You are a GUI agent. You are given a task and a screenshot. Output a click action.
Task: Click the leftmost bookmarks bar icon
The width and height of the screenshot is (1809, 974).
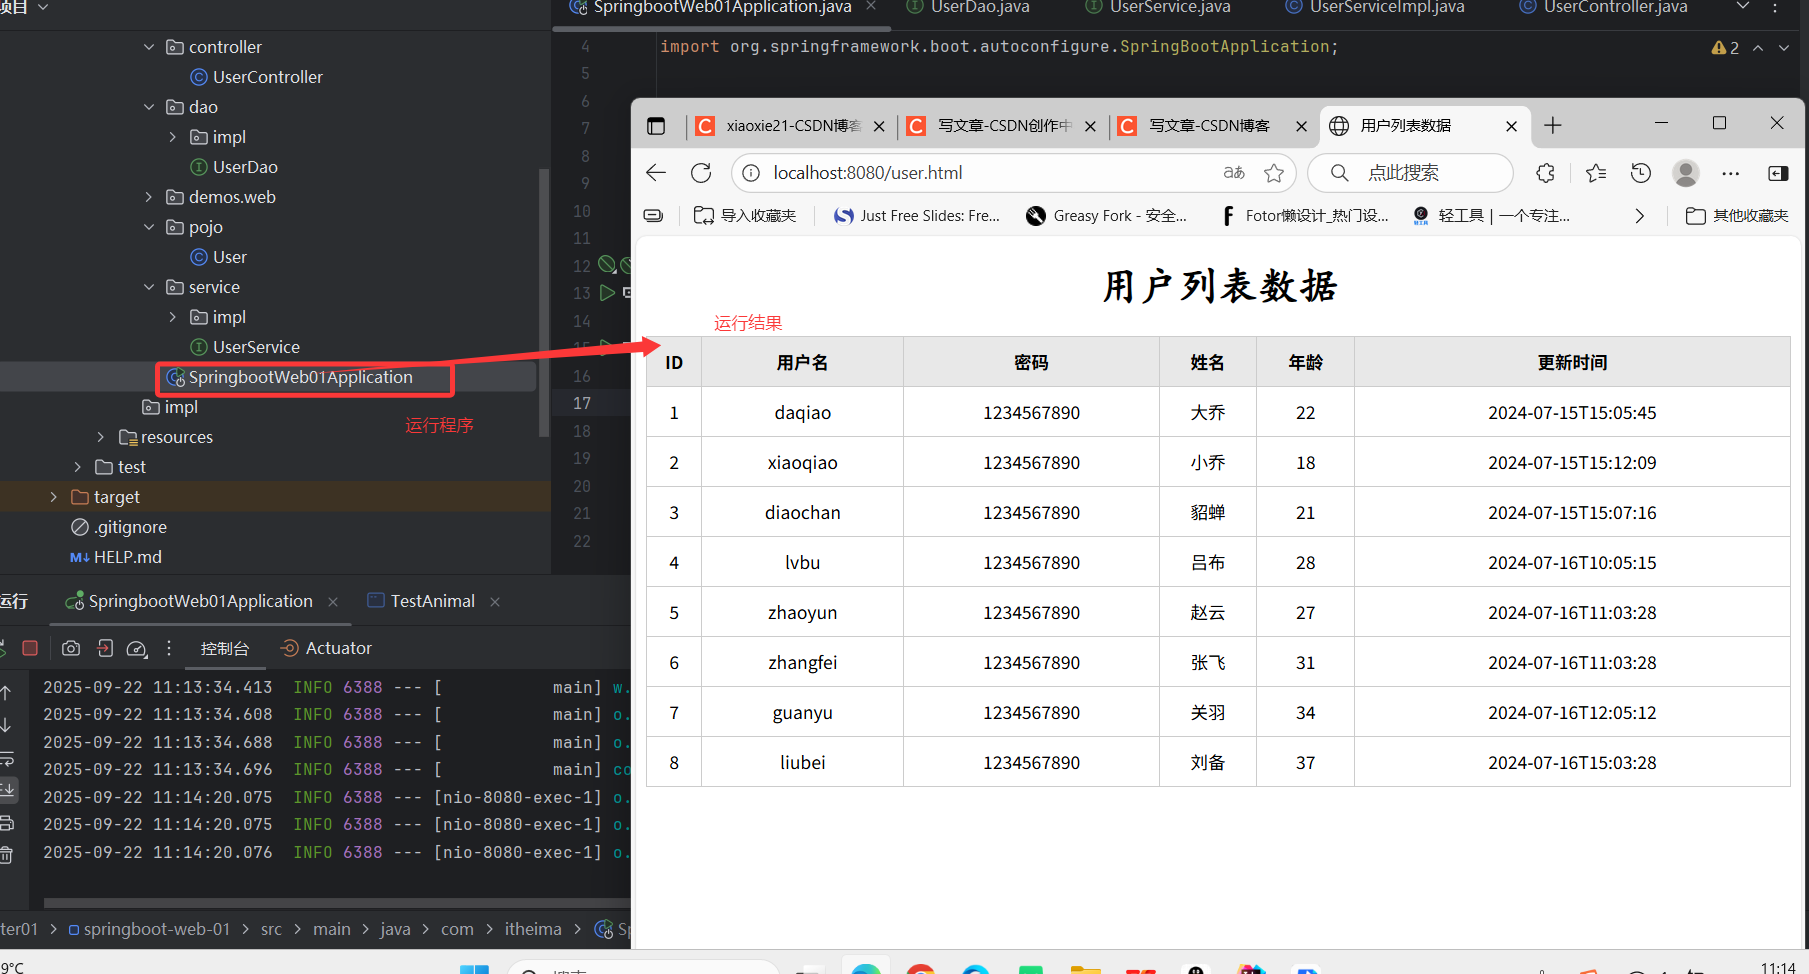coord(653,215)
